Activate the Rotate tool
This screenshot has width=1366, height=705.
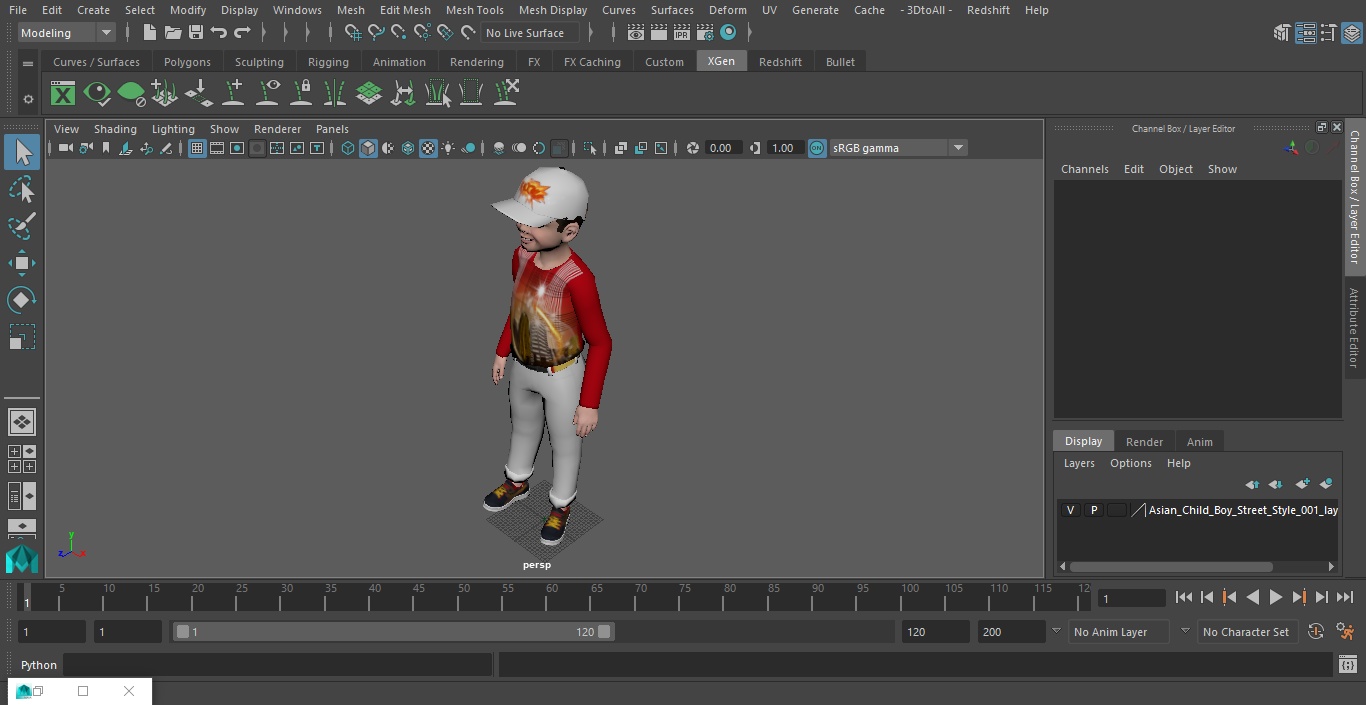(22, 300)
